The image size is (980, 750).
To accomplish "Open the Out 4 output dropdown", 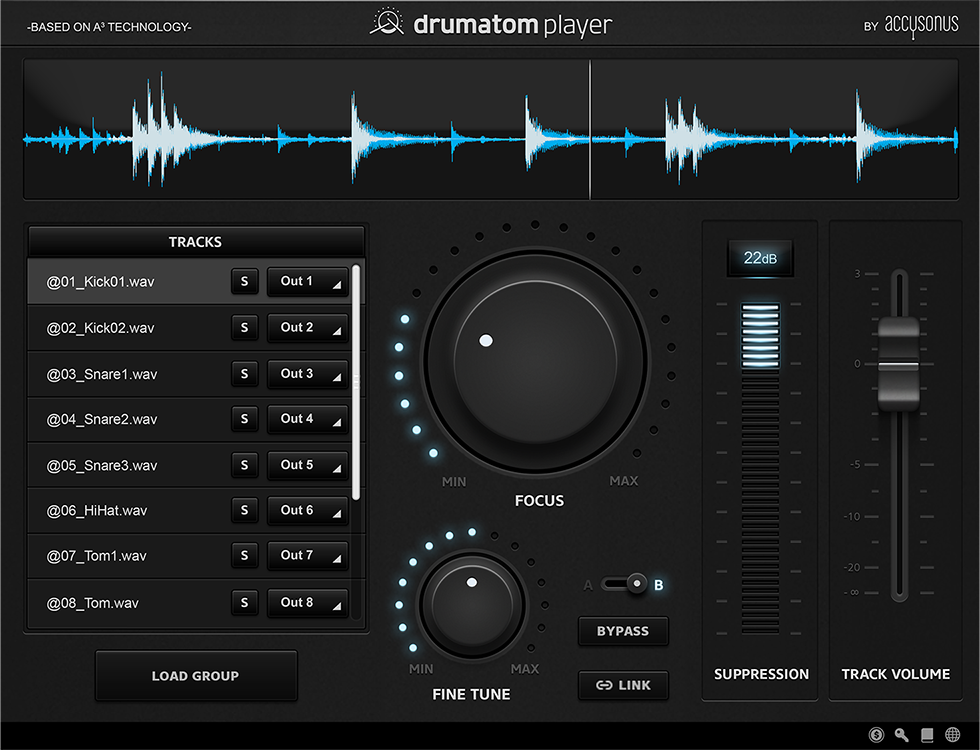I will tap(308, 419).
